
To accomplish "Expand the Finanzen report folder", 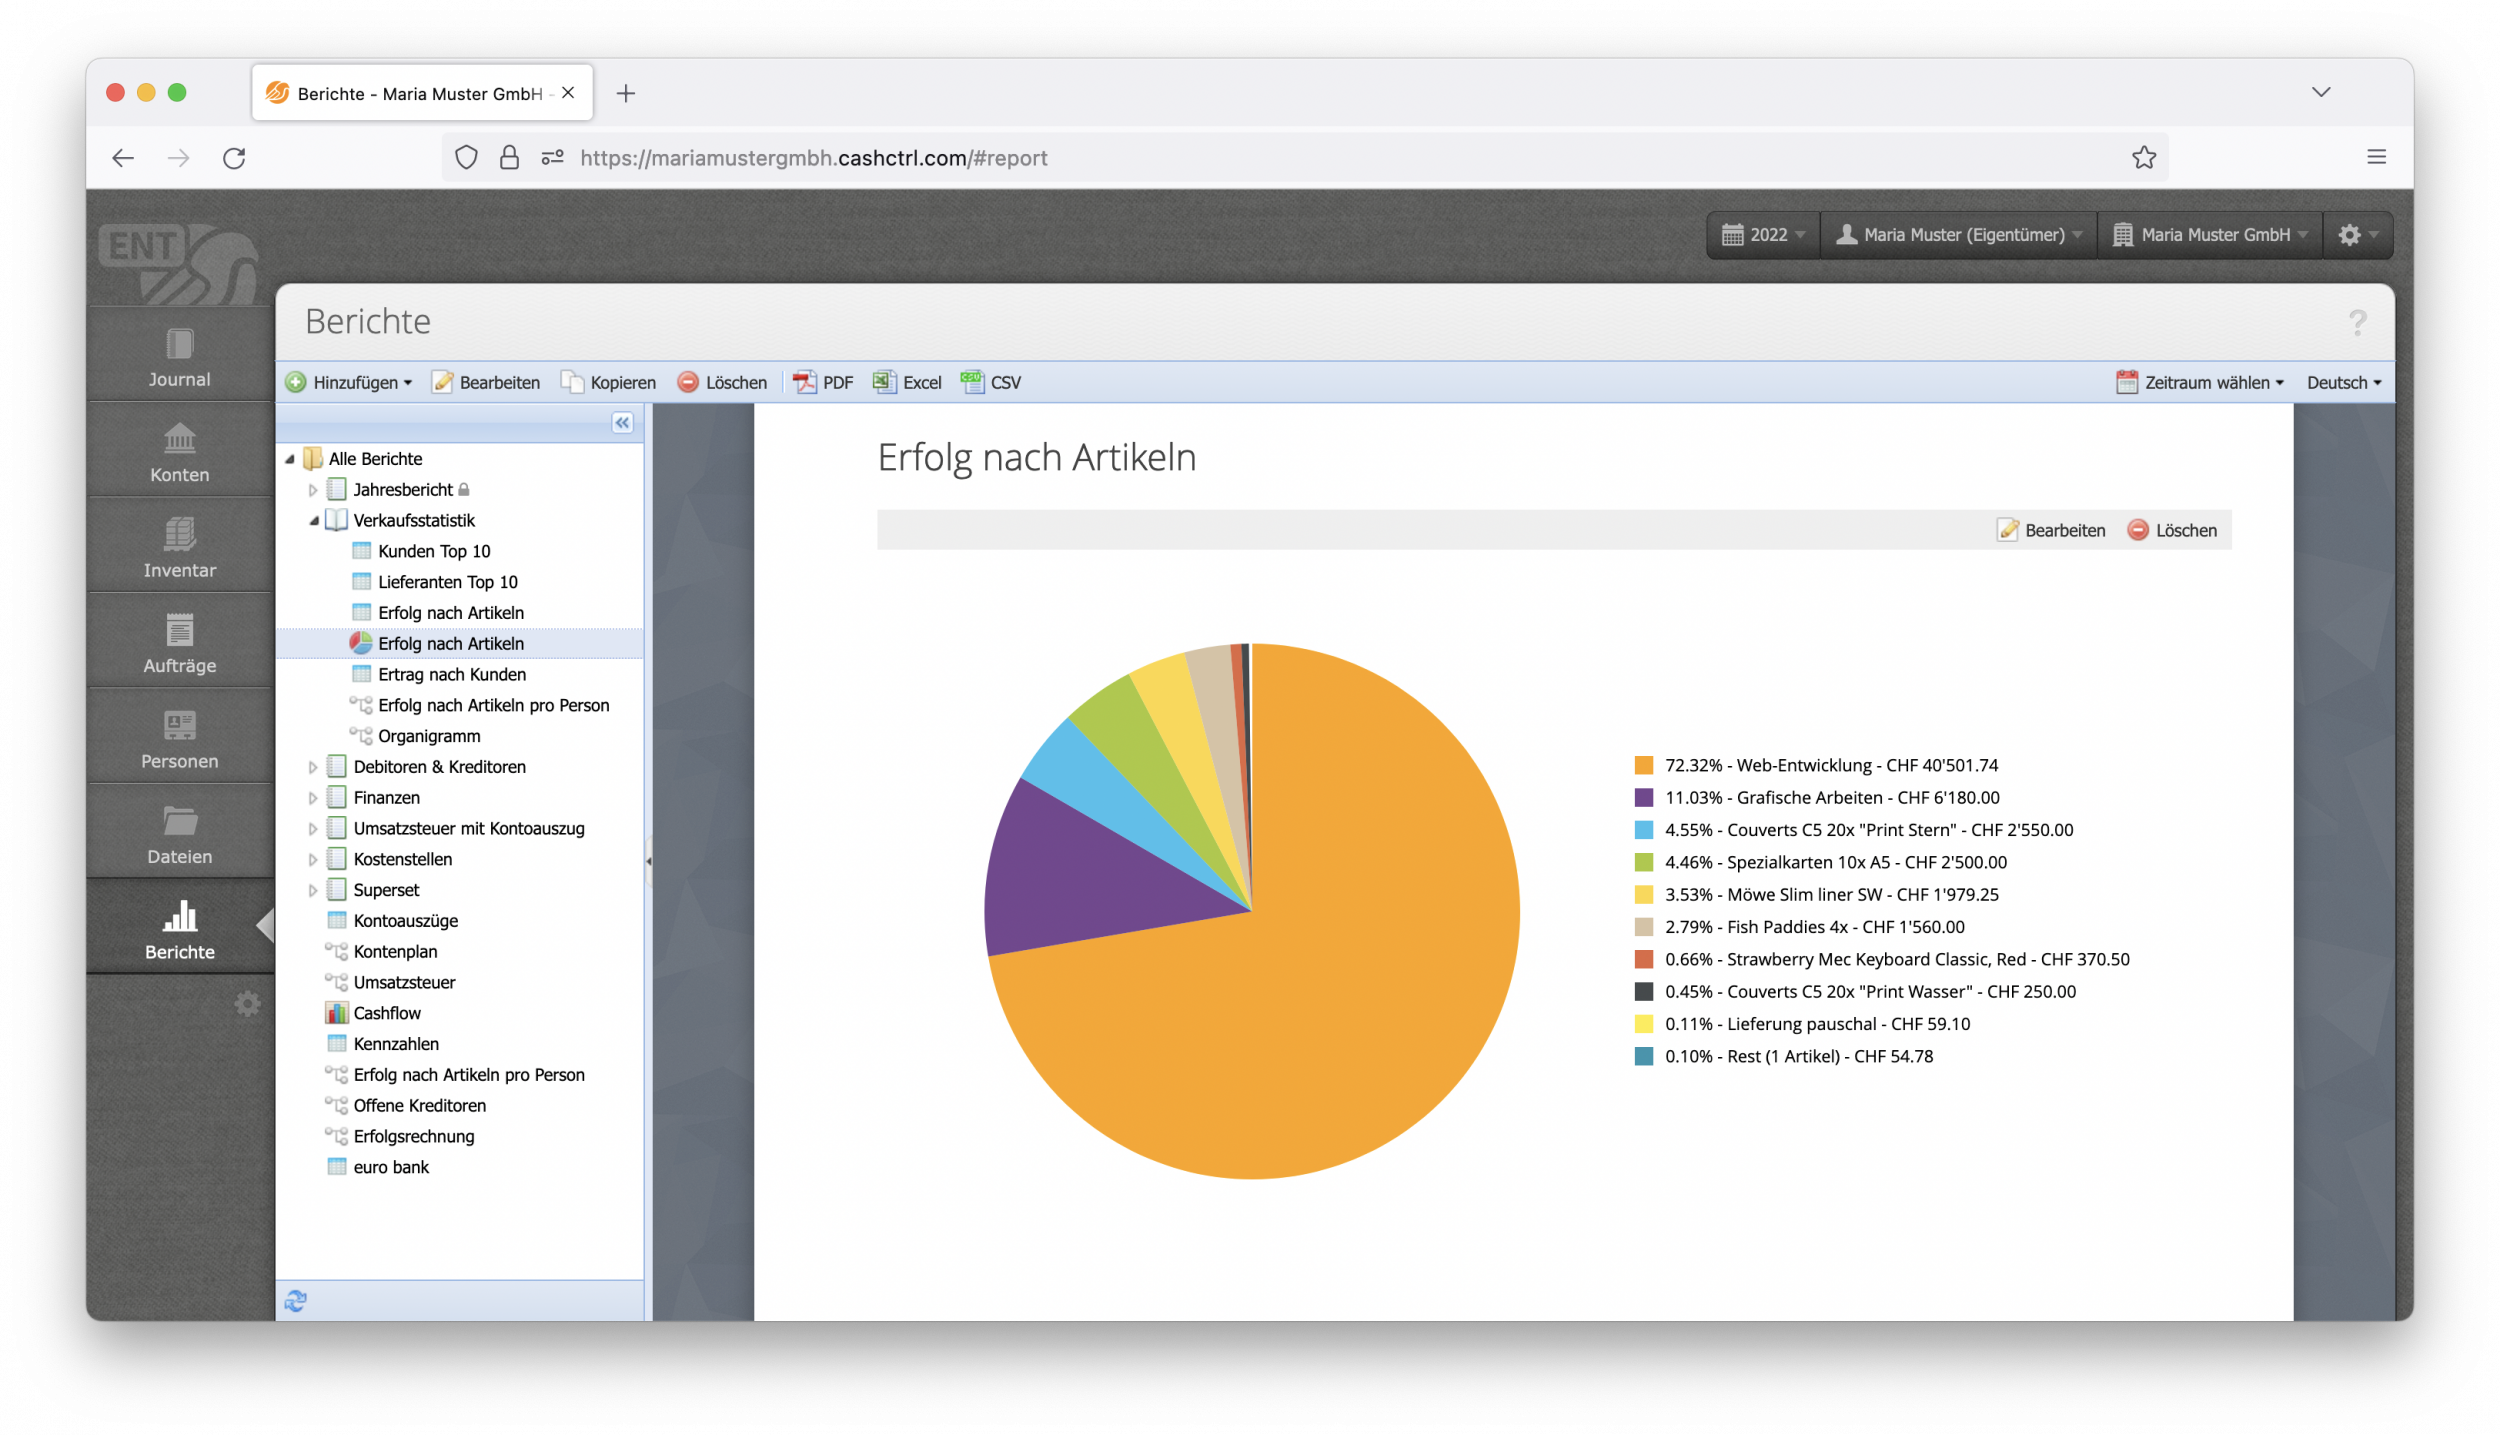I will pyautogui.click(x=313, y=798).
